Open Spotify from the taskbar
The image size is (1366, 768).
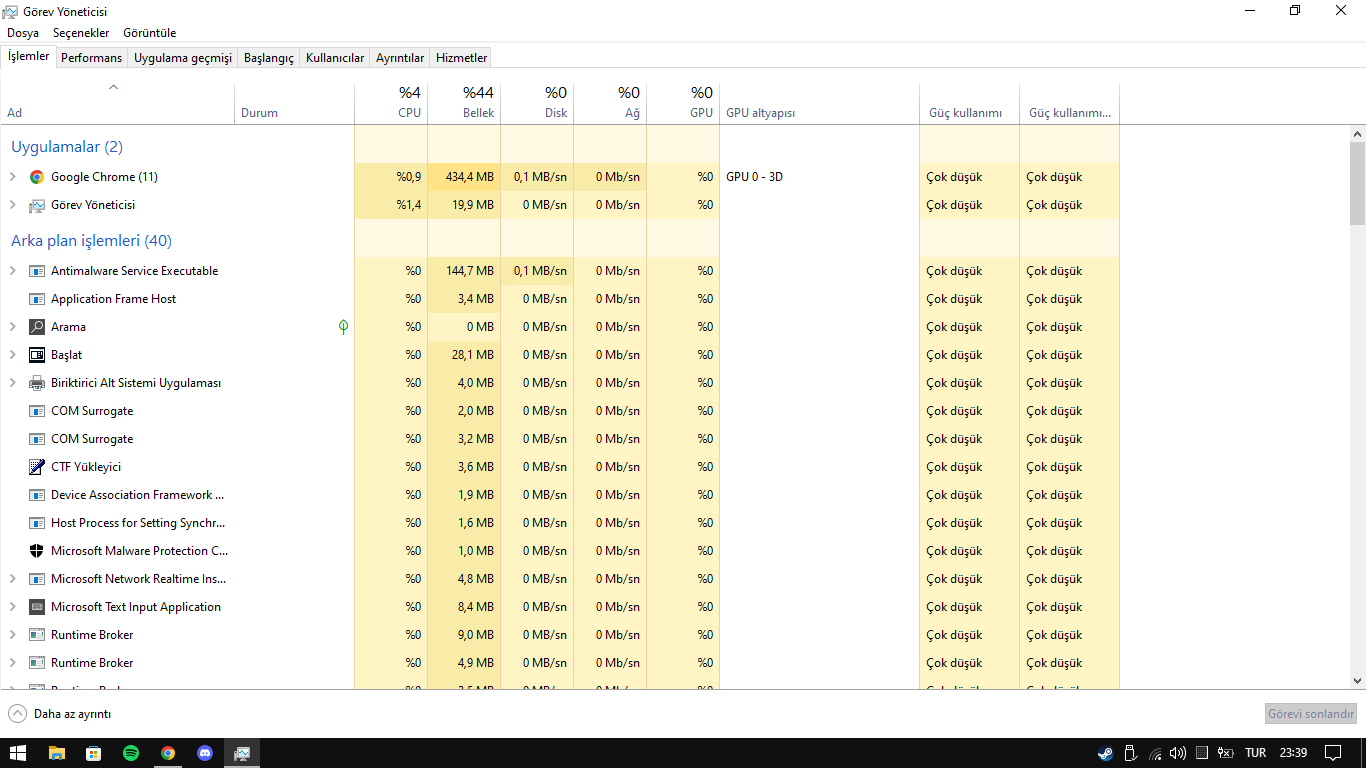click(x=131, y=753)
